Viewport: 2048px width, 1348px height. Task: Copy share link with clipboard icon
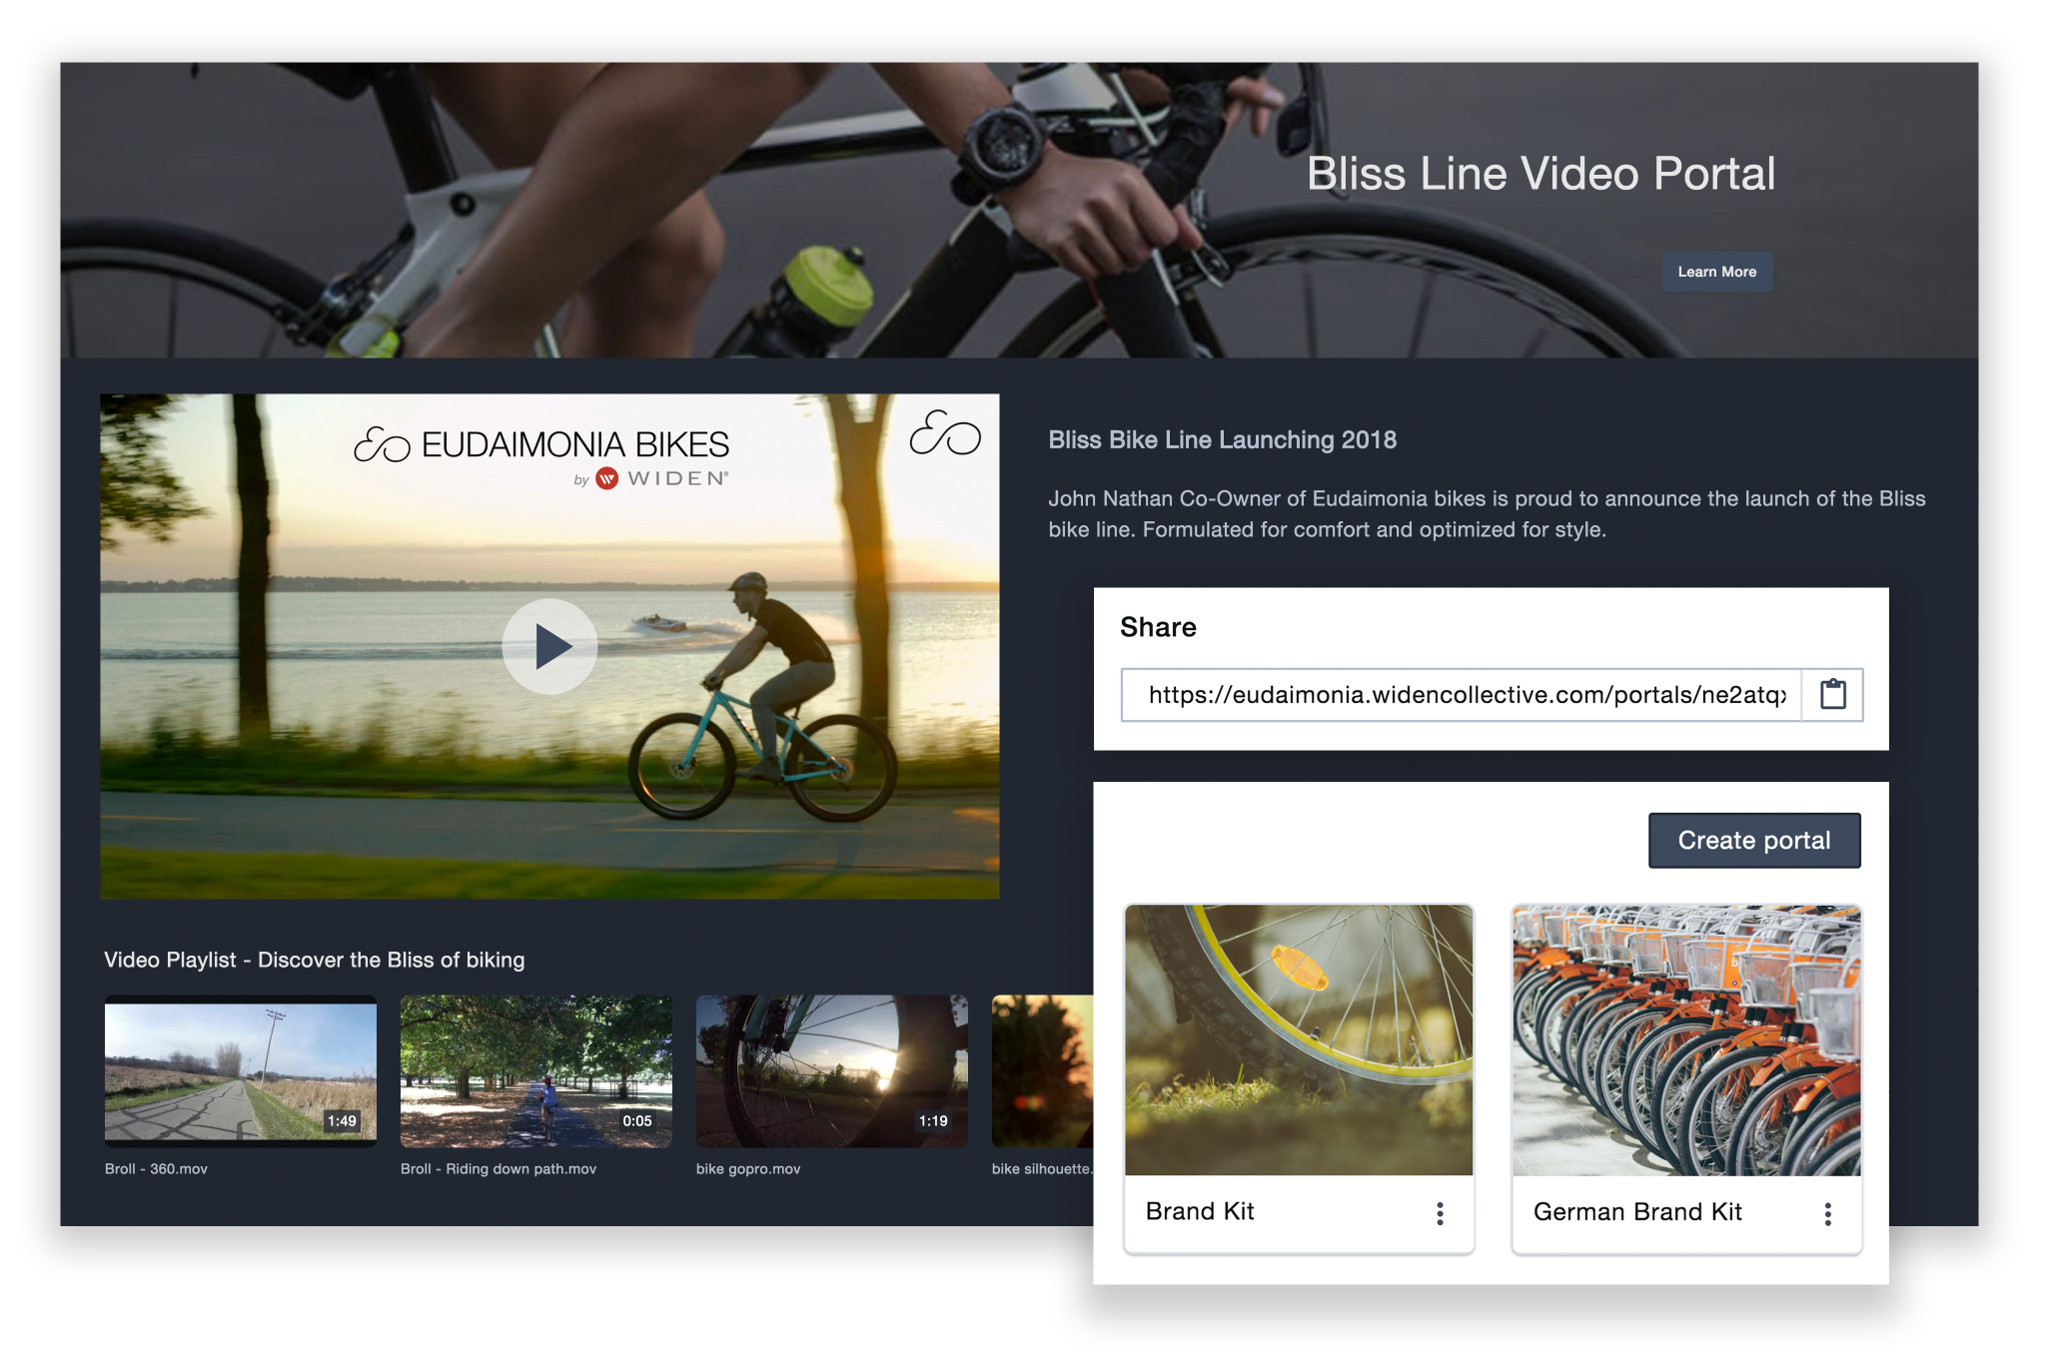click(1832, 694)
